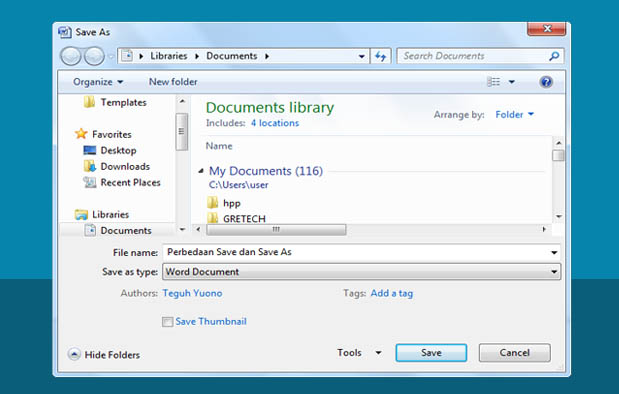The width and height of the screenshot is (619, 394).
Task: Click Libraries in the breadcrumb path
Action: click(169, 56)
